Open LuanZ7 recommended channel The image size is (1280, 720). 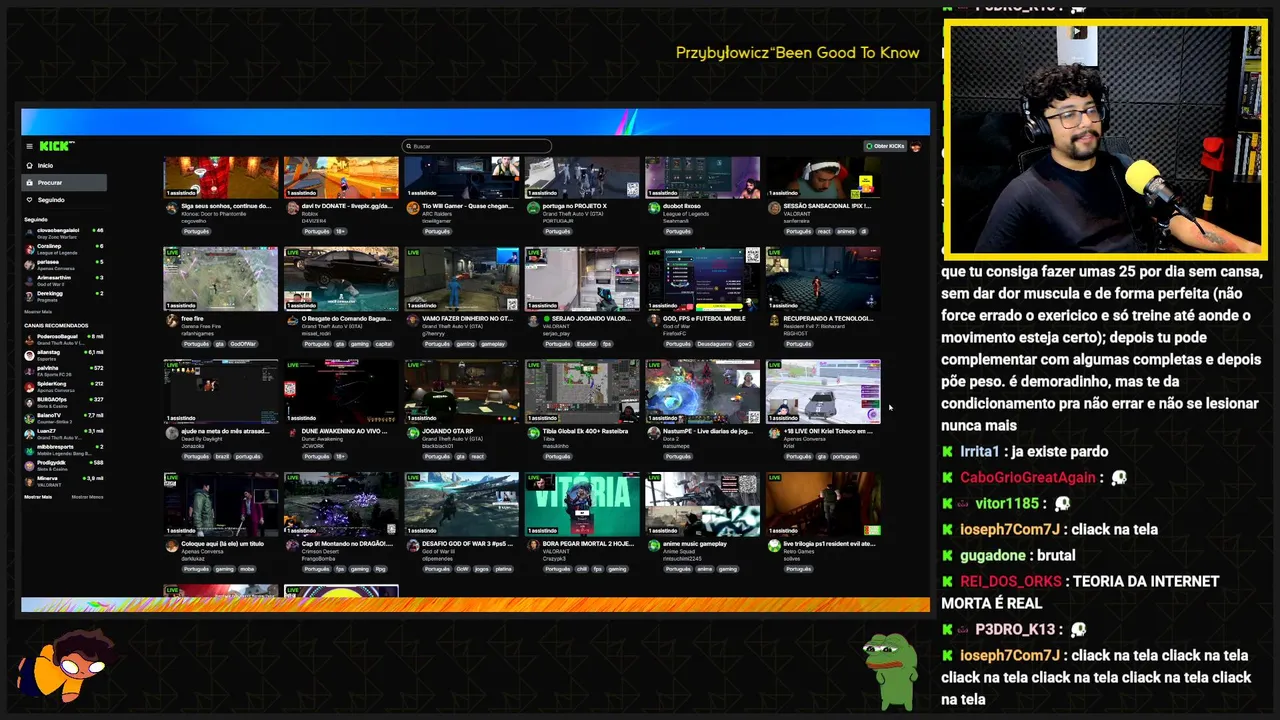(x=65, y=432)
